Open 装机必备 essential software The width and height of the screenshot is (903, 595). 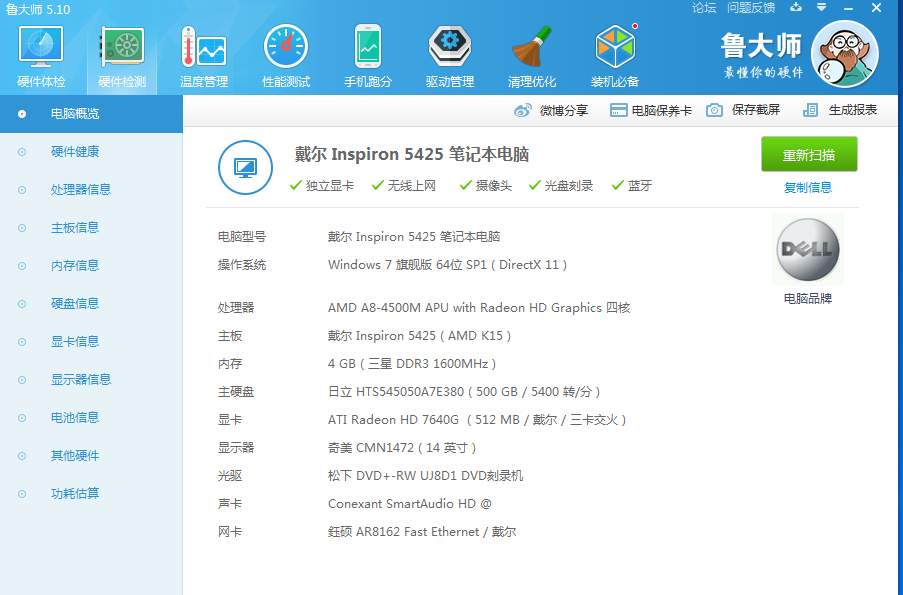coord(614,56)
